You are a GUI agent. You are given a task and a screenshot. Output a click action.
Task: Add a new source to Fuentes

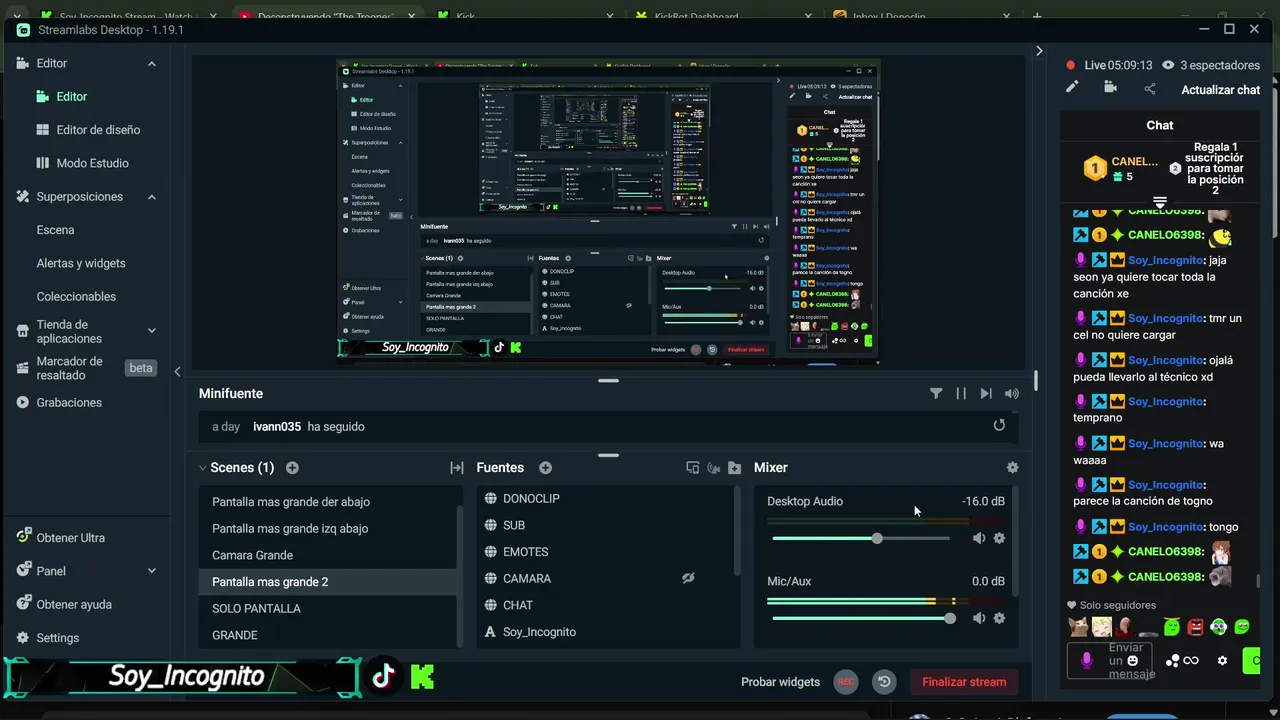tap(545, 468)
